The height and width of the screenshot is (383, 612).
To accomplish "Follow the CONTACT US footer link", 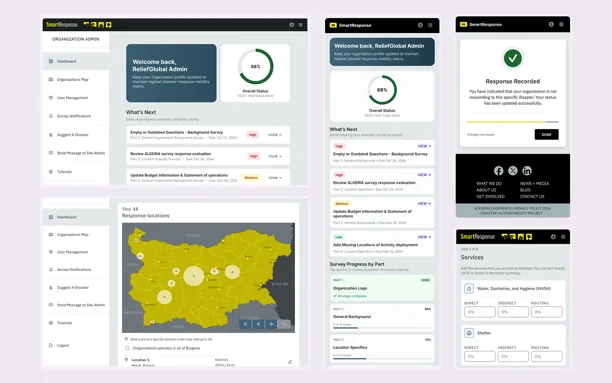I will pos(532,196).
